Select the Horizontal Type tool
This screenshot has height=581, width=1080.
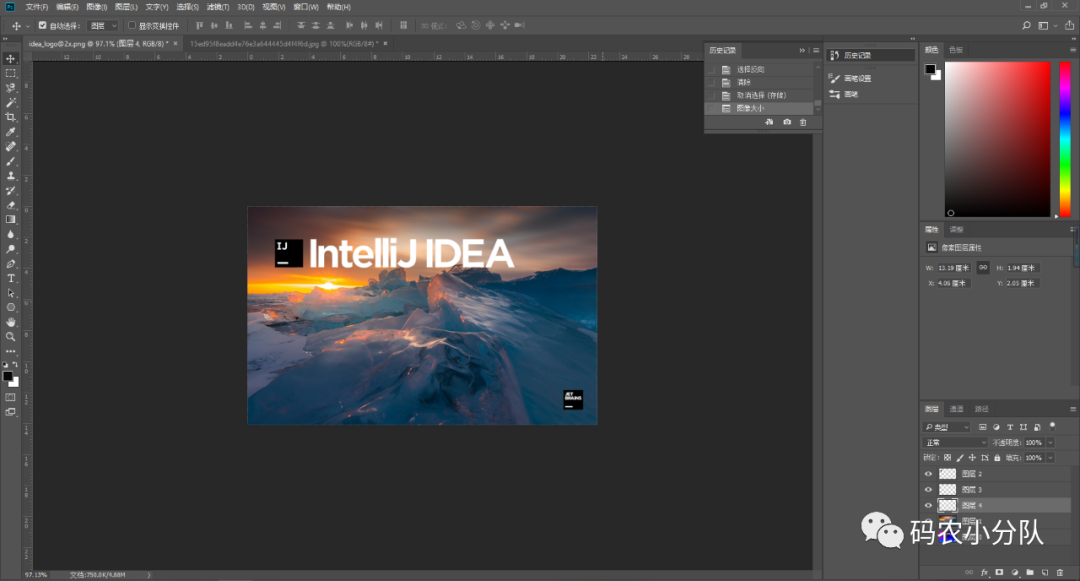(x=10, y=278)
